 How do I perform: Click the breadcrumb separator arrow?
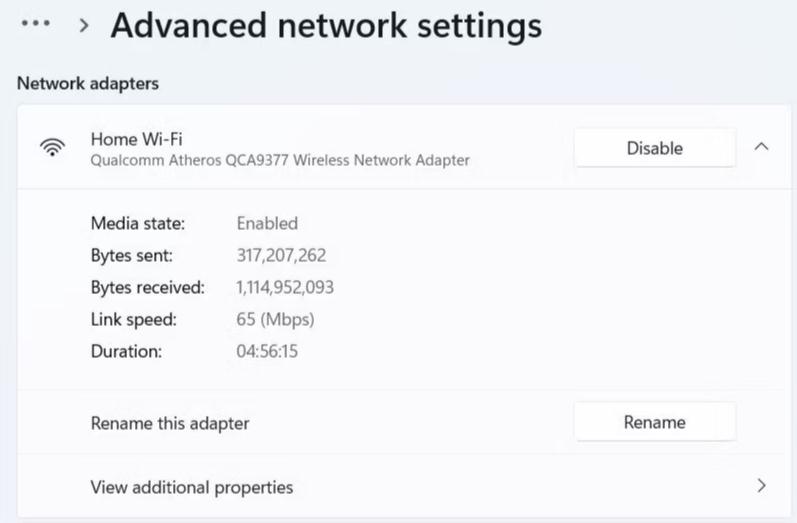[x=84, y=27]
